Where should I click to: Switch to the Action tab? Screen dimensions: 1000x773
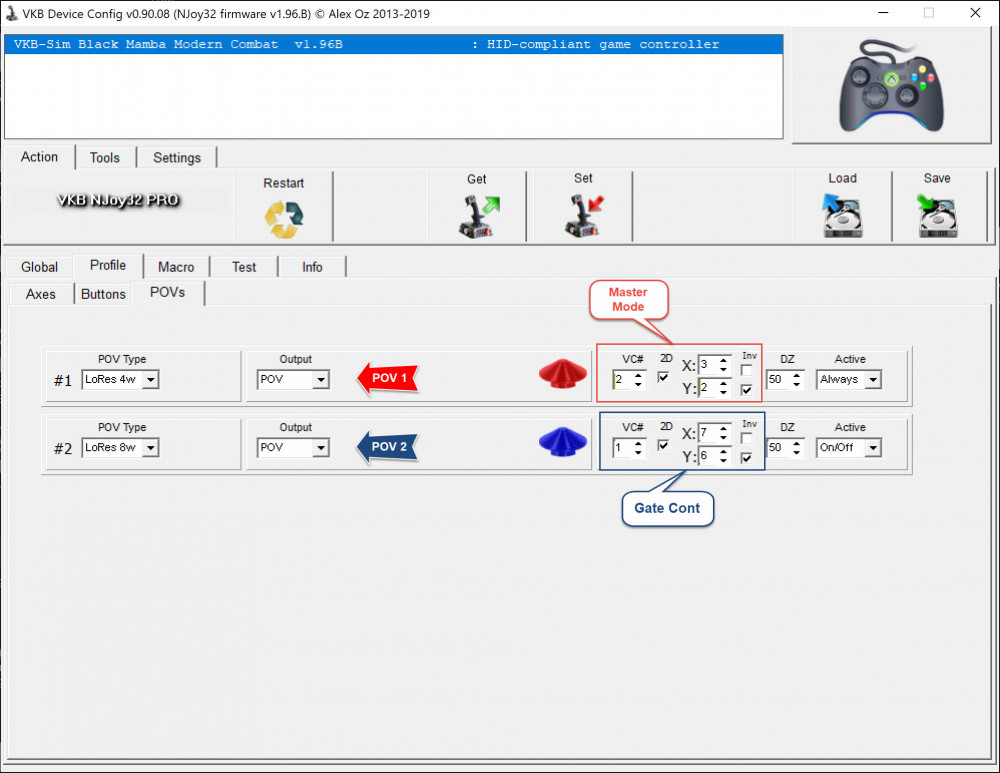tap(40, 157)
